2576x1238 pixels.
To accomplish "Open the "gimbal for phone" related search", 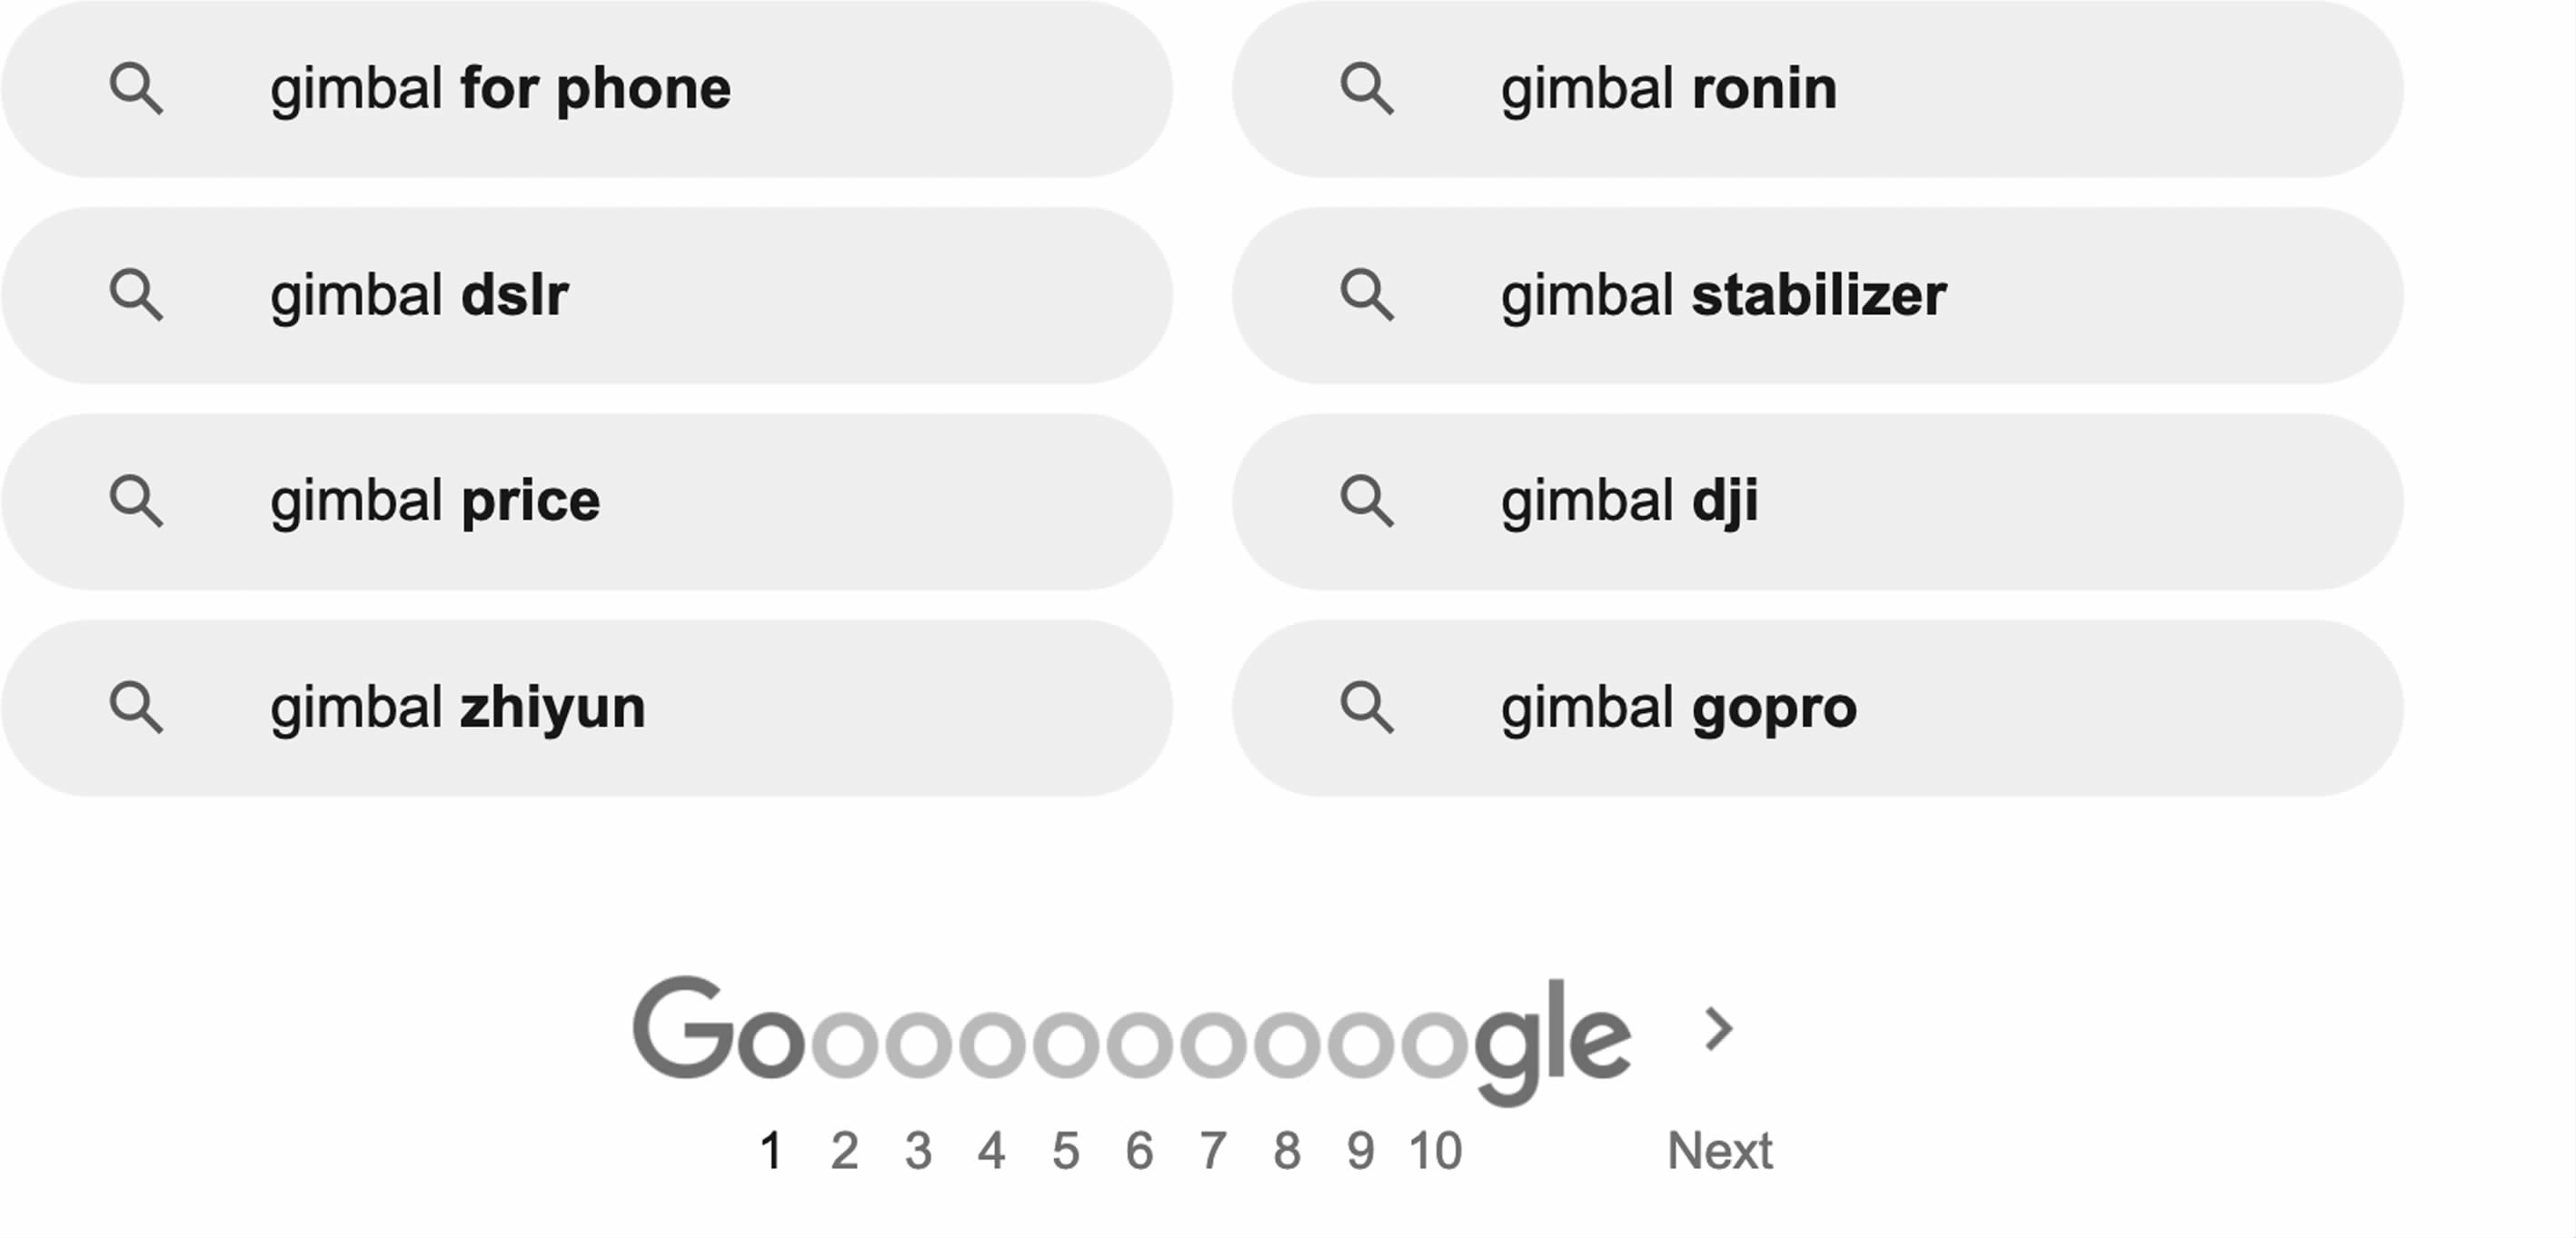I will pyautogui.click(x=500, y=89).
